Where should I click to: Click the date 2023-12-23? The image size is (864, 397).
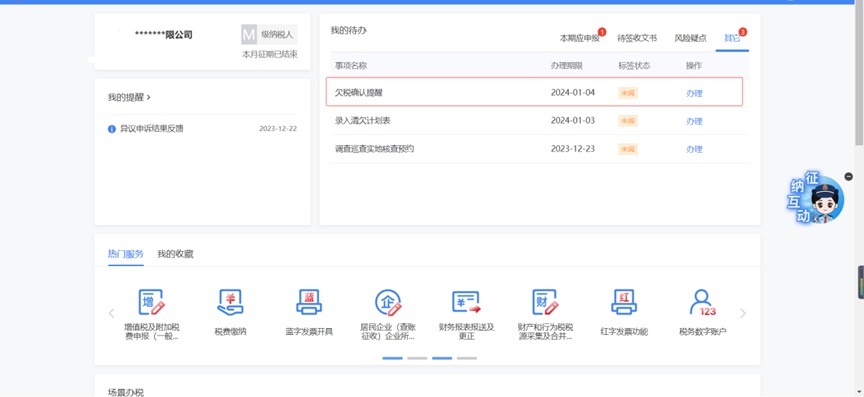573,149
